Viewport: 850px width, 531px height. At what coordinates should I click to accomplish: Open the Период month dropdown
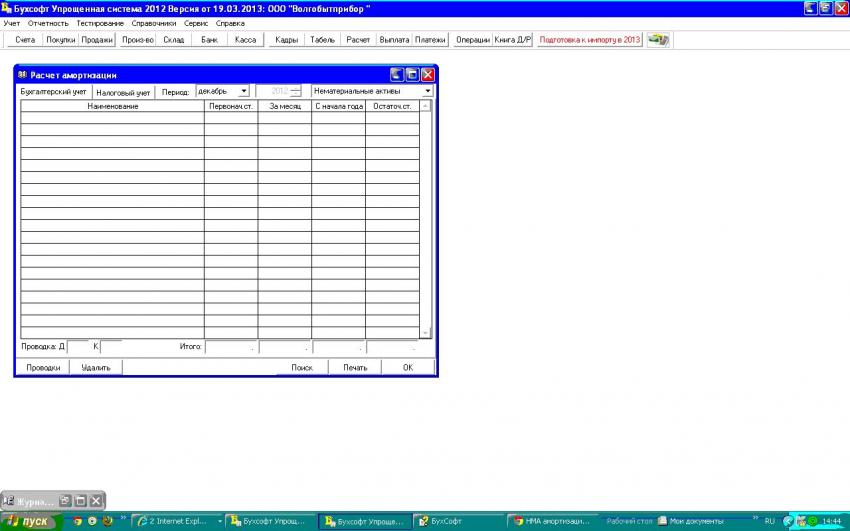(x=244, y=91)
